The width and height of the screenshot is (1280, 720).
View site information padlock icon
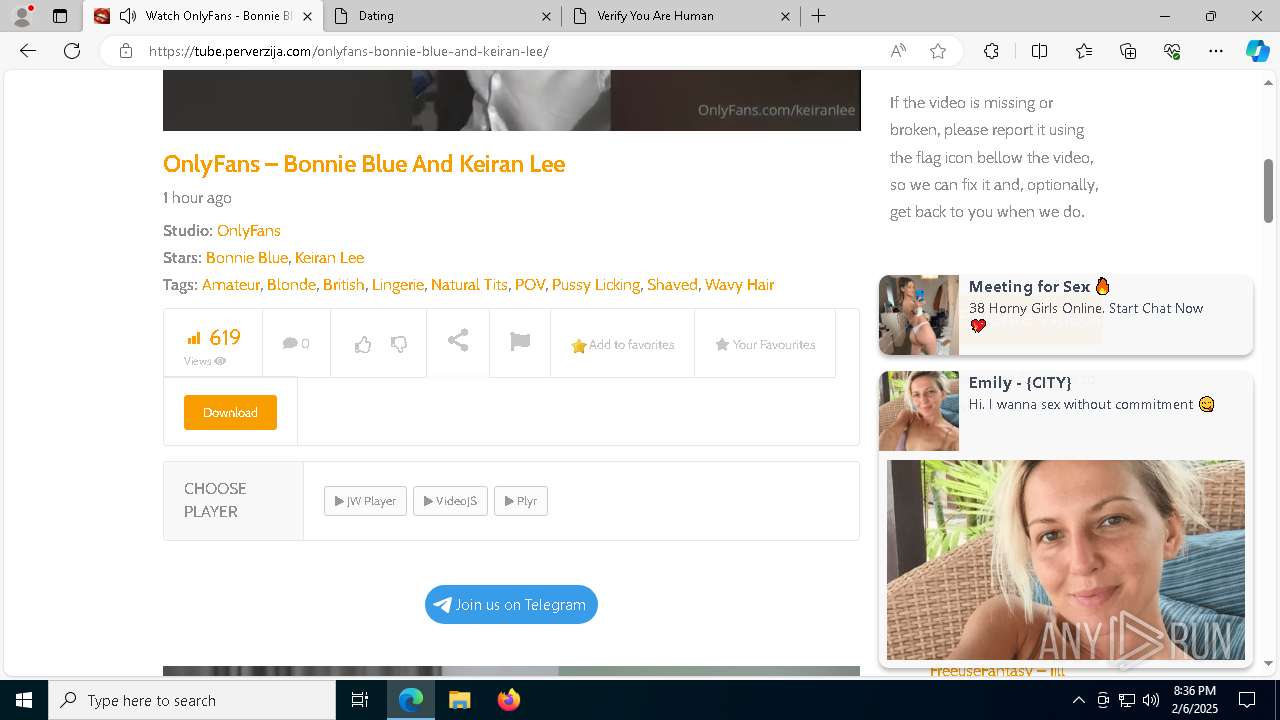click(125, 51)
